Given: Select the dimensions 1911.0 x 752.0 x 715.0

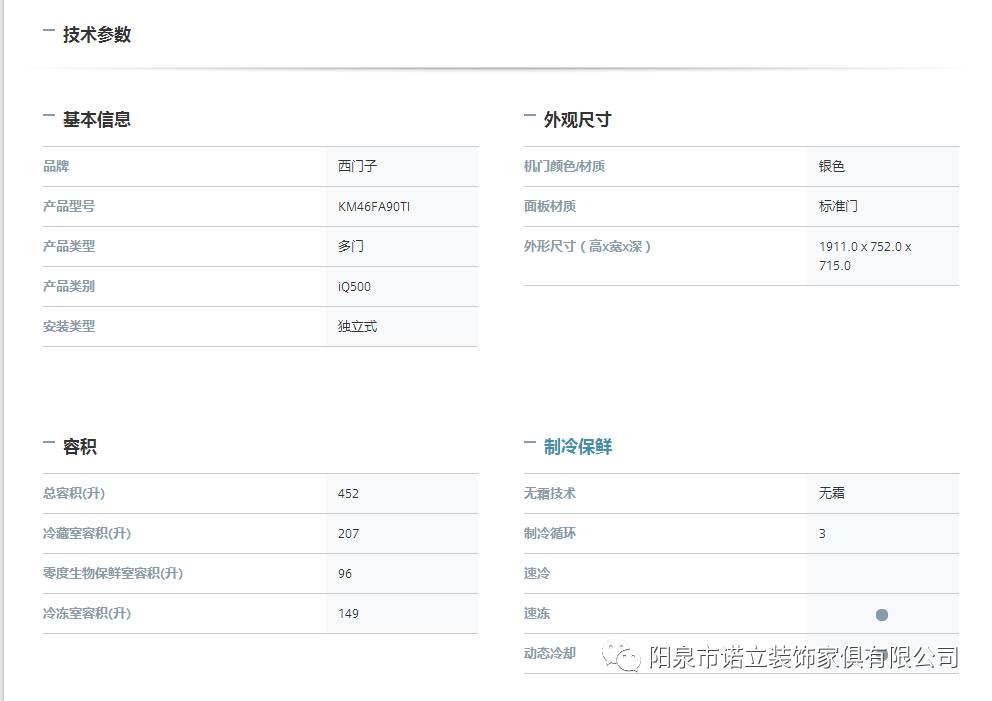Looking at the screenshot, I should 865,256.
